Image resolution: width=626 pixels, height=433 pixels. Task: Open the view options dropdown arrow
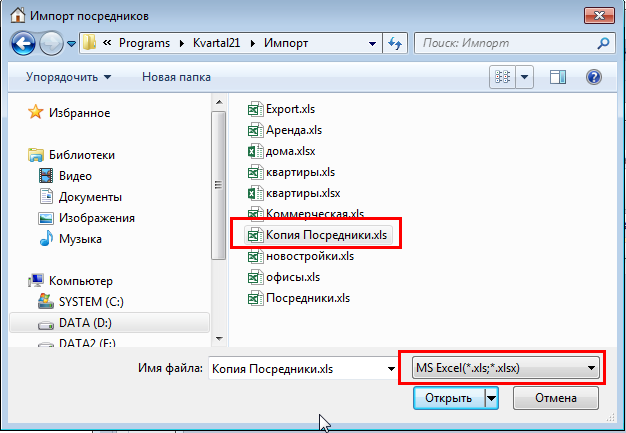coord(525,77)
